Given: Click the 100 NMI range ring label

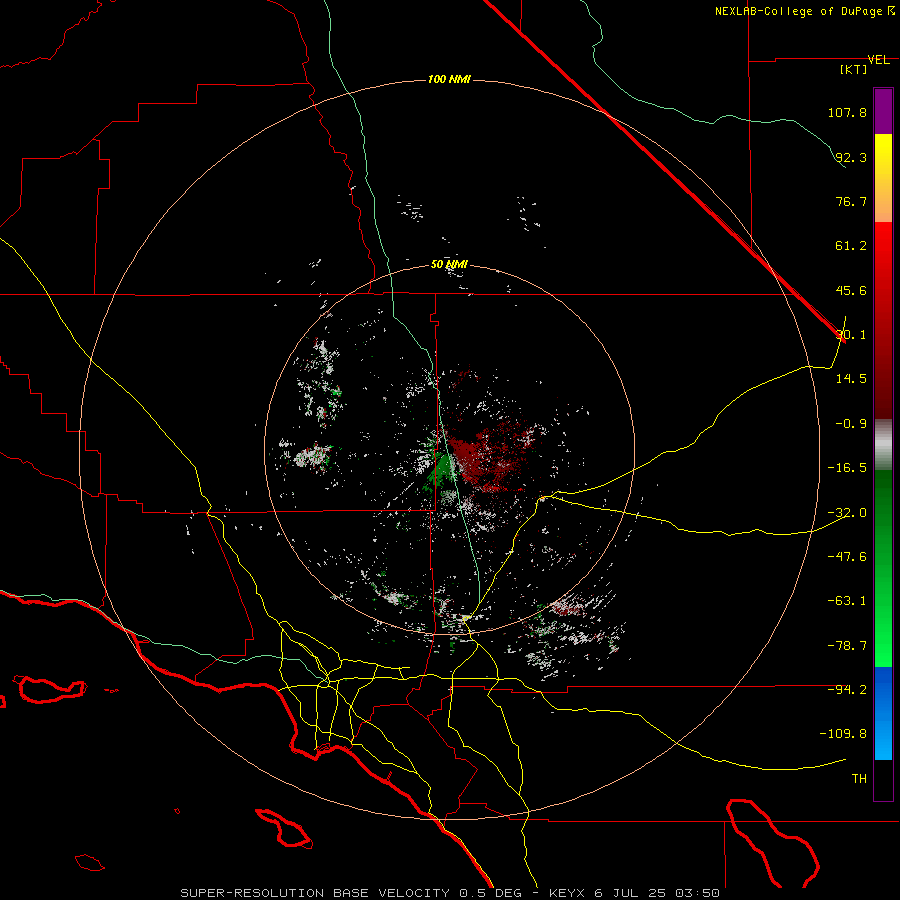Looking at the screenshot, I should coord(449,79).
